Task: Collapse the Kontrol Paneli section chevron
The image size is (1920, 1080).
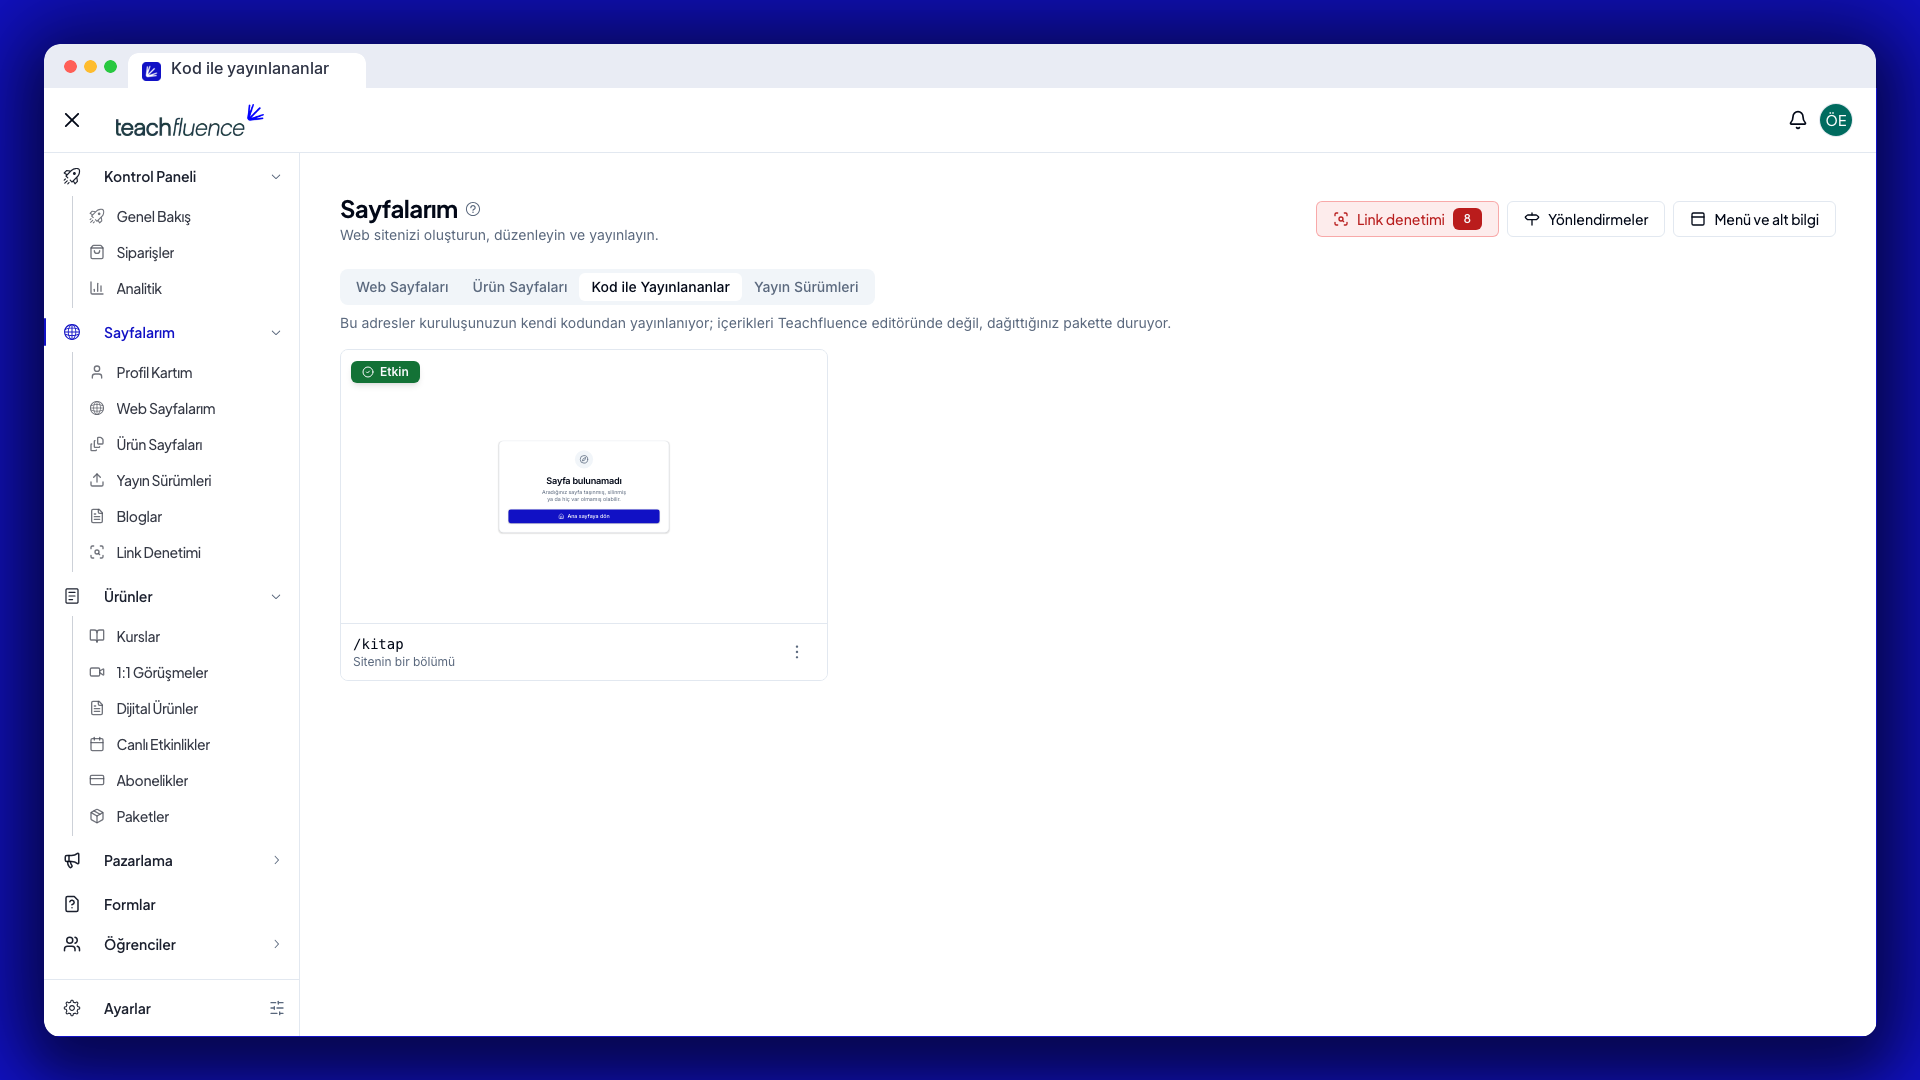Action: (276, 177)
